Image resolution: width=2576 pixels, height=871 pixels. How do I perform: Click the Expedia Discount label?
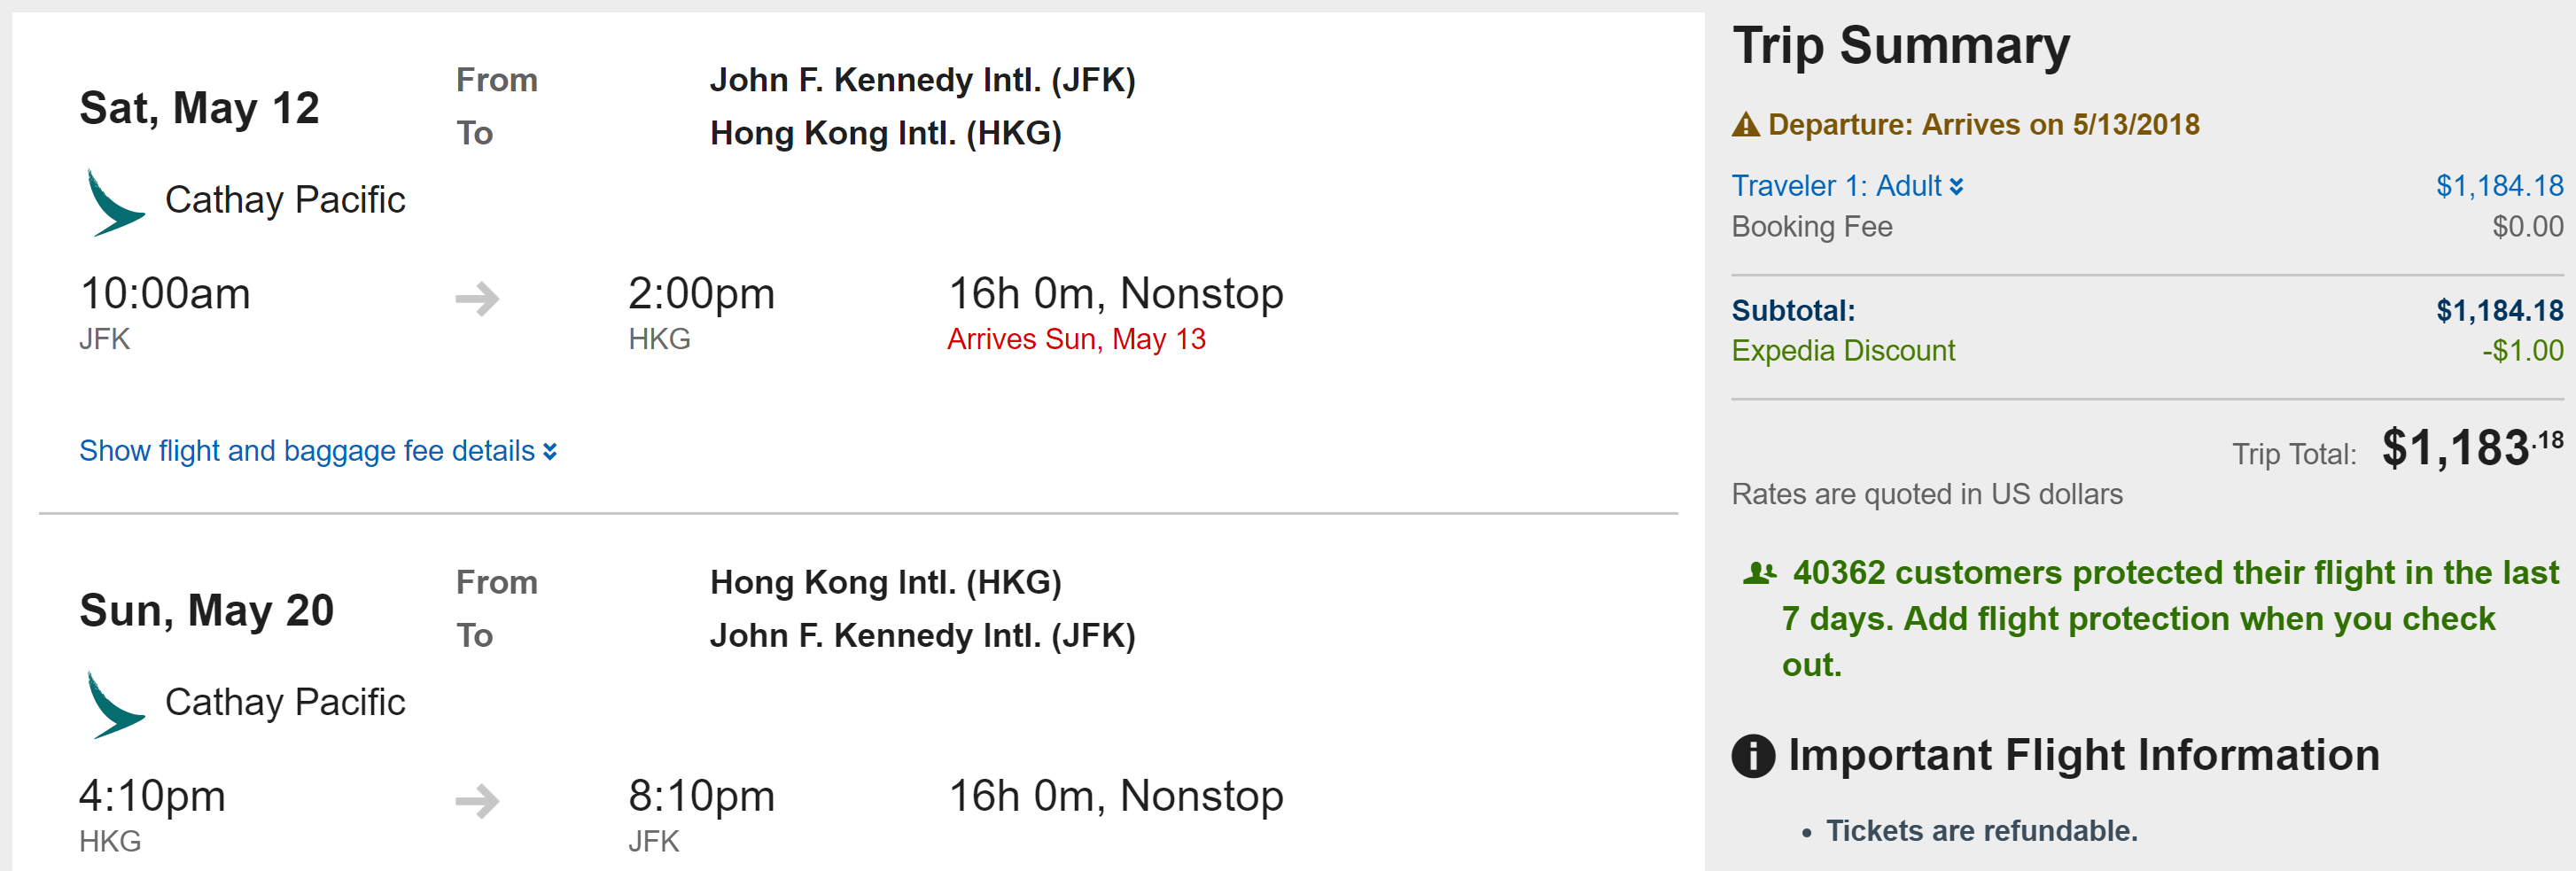pos(1842,351)
